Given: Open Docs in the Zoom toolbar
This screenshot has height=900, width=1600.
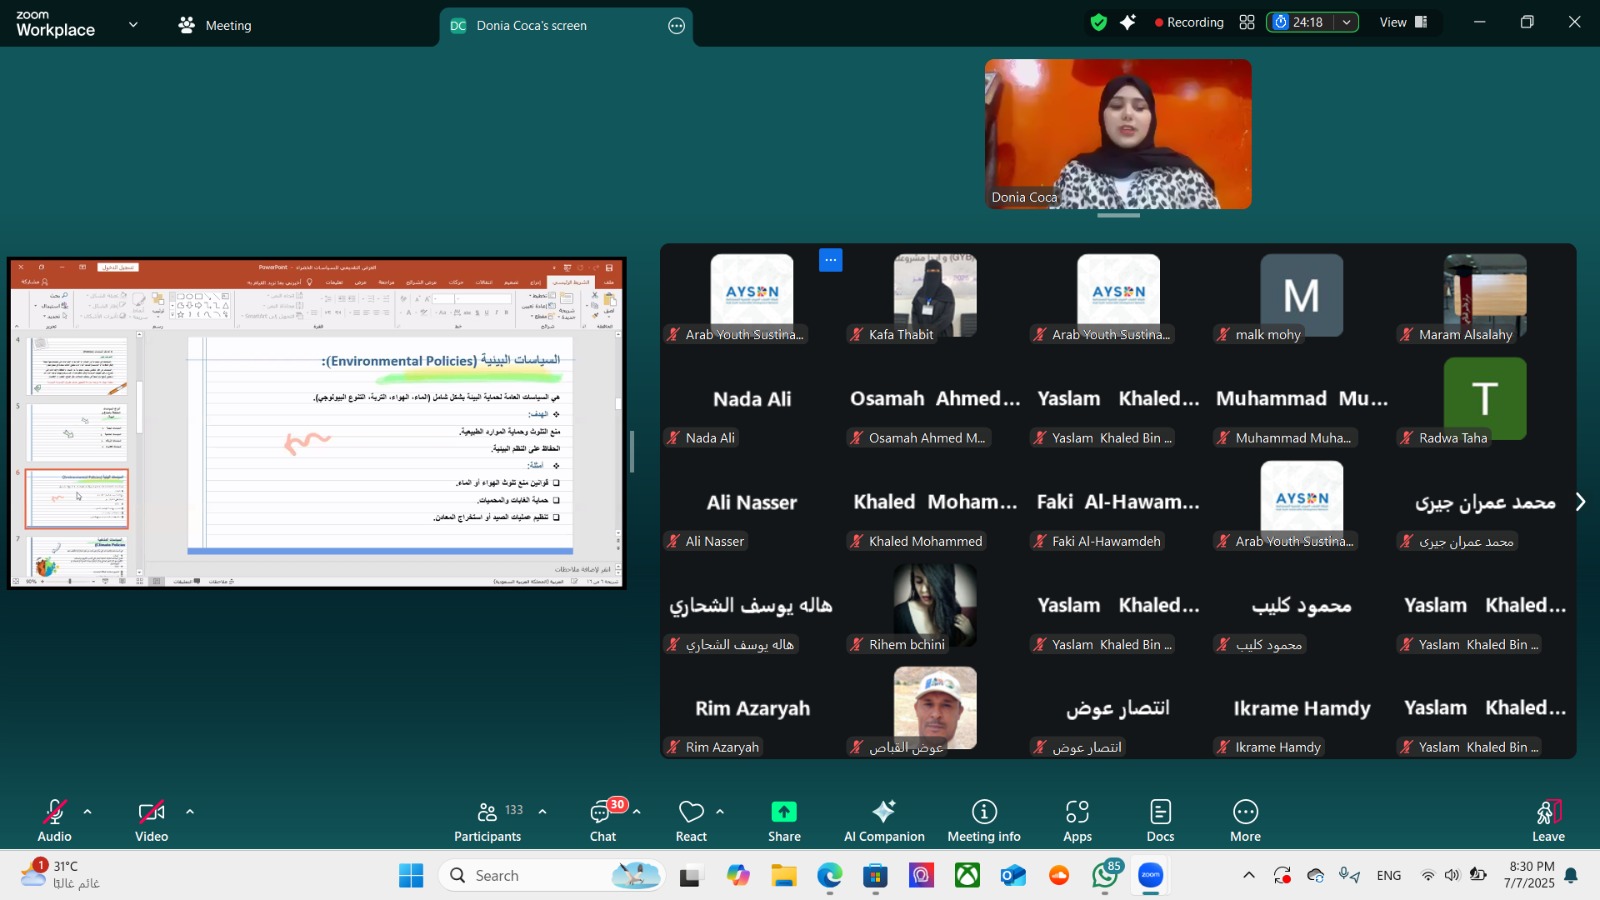Looking at the screenshot, I should pos(1160,820).
